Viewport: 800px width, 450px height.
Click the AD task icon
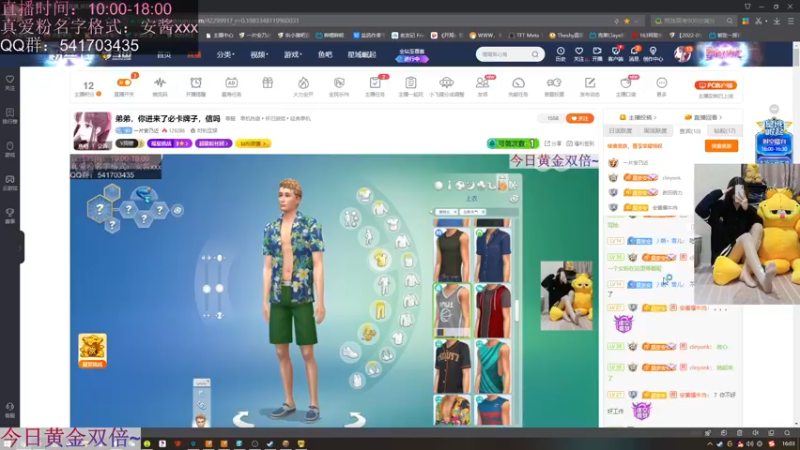(x=231, y=83)
